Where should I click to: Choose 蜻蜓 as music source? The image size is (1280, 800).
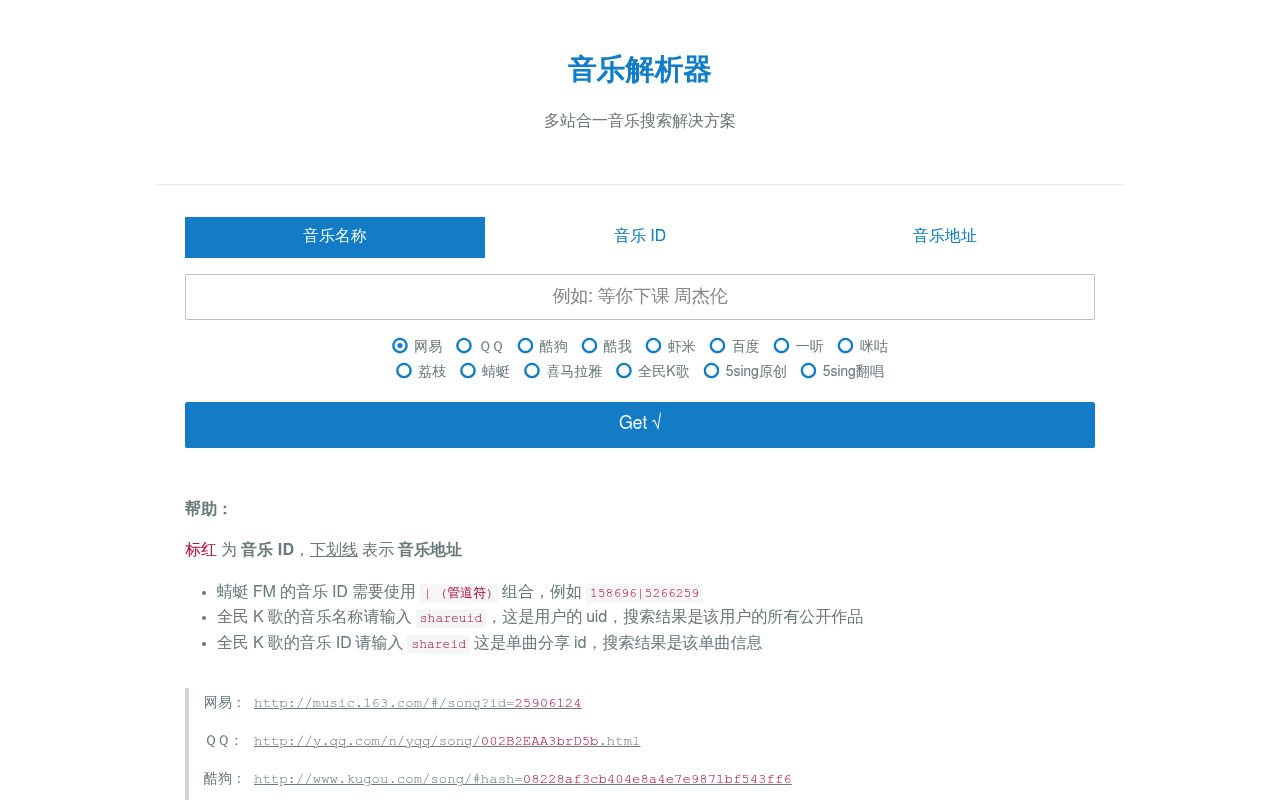468,371
